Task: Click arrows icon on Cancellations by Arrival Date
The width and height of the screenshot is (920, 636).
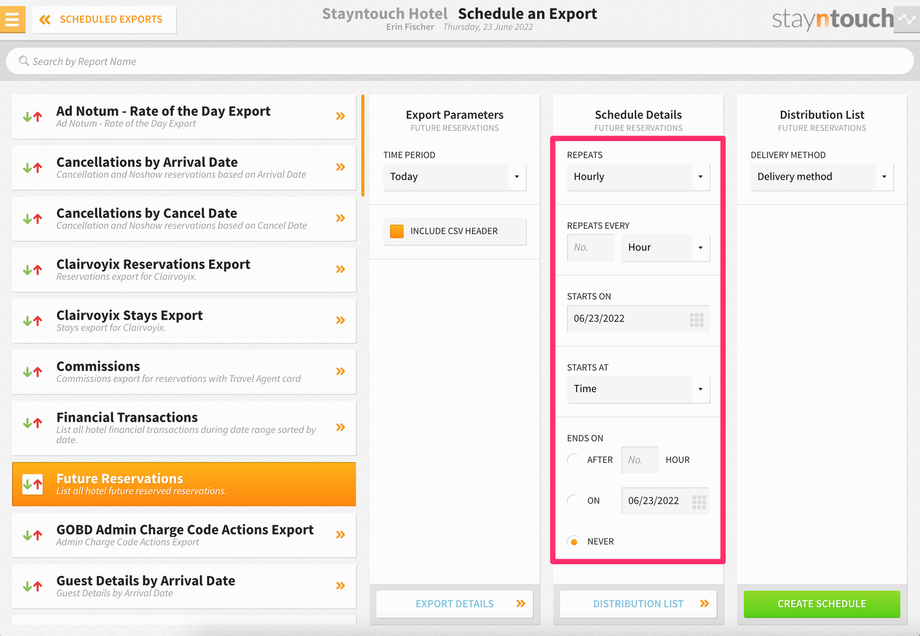Action: click(32, 168)
